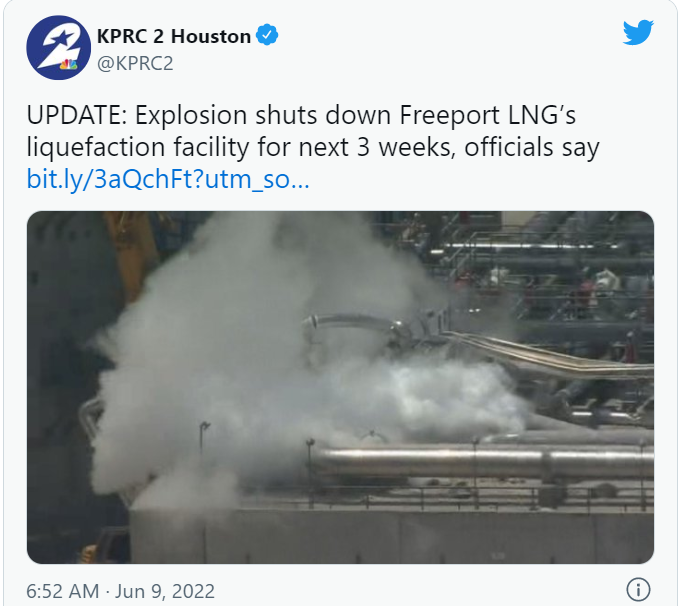Click the blue verified checkmark badge
Image resolution: width=682 pixels, height=606 pixels.
click(x=267, y=35)
